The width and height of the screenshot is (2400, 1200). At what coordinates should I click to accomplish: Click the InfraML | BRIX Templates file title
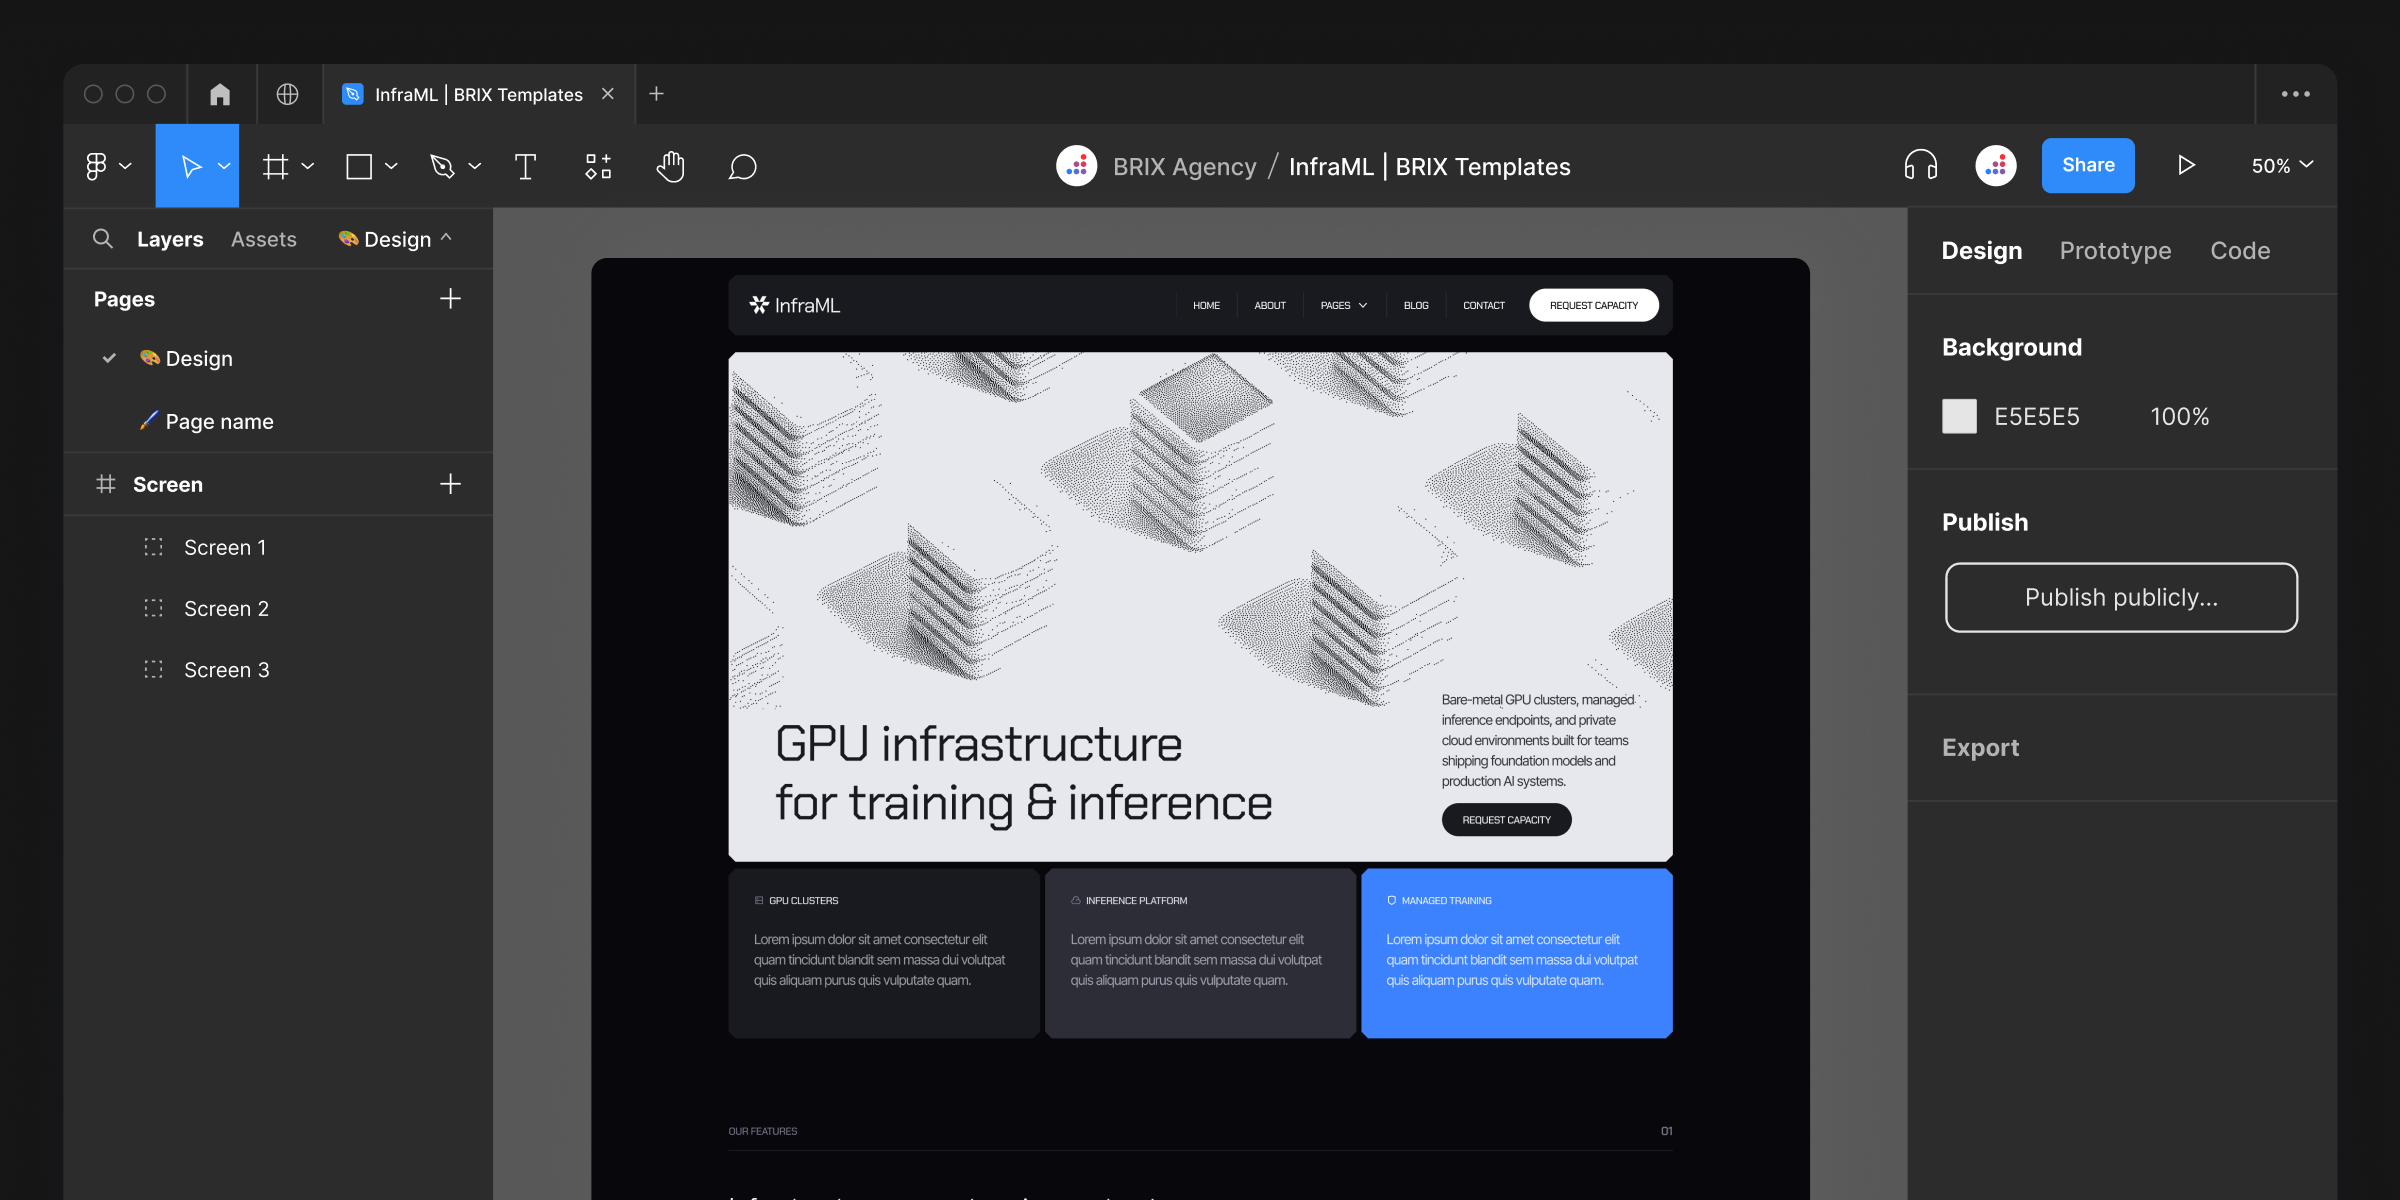(x=1429, y=166)
